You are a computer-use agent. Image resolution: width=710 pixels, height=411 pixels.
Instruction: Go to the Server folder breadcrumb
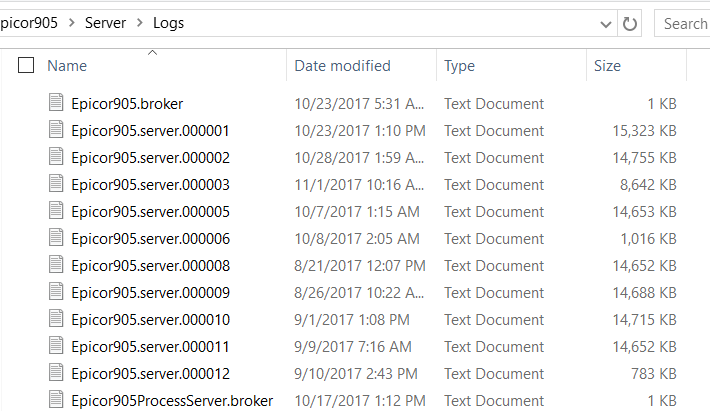pyautogui.click(x=105, y=23)
